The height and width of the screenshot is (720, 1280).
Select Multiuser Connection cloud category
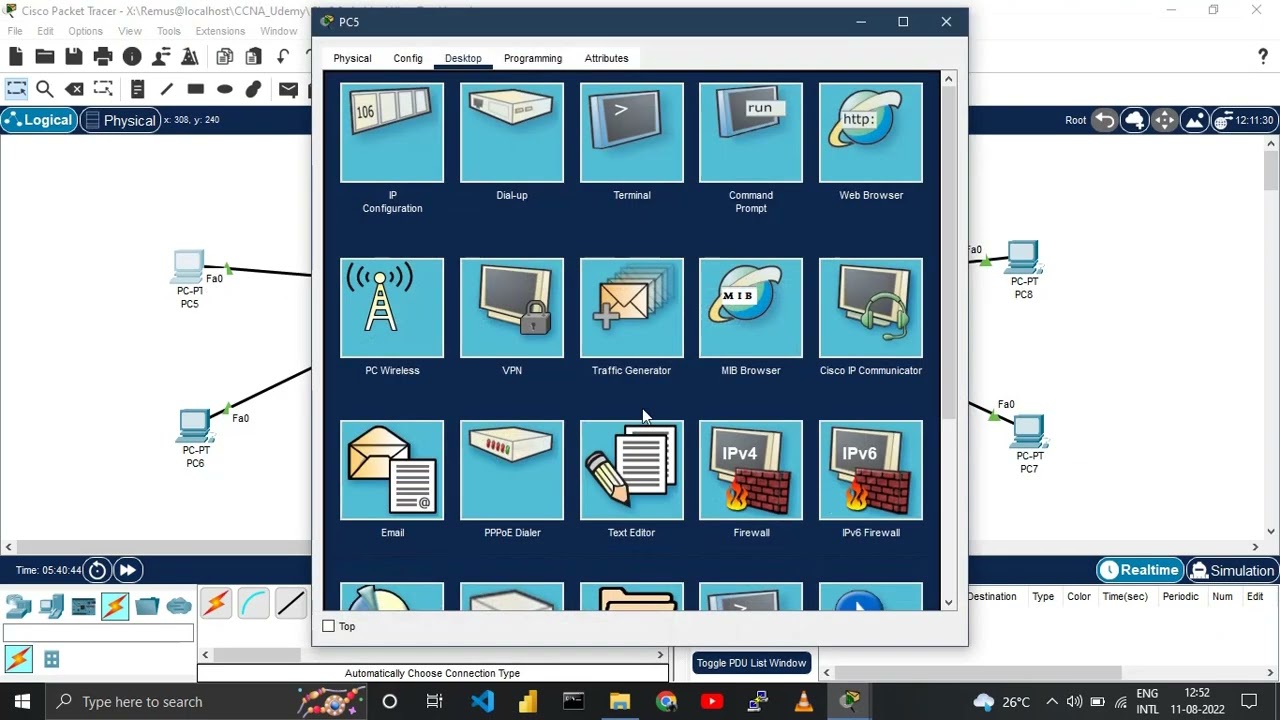tap(179, 606)
